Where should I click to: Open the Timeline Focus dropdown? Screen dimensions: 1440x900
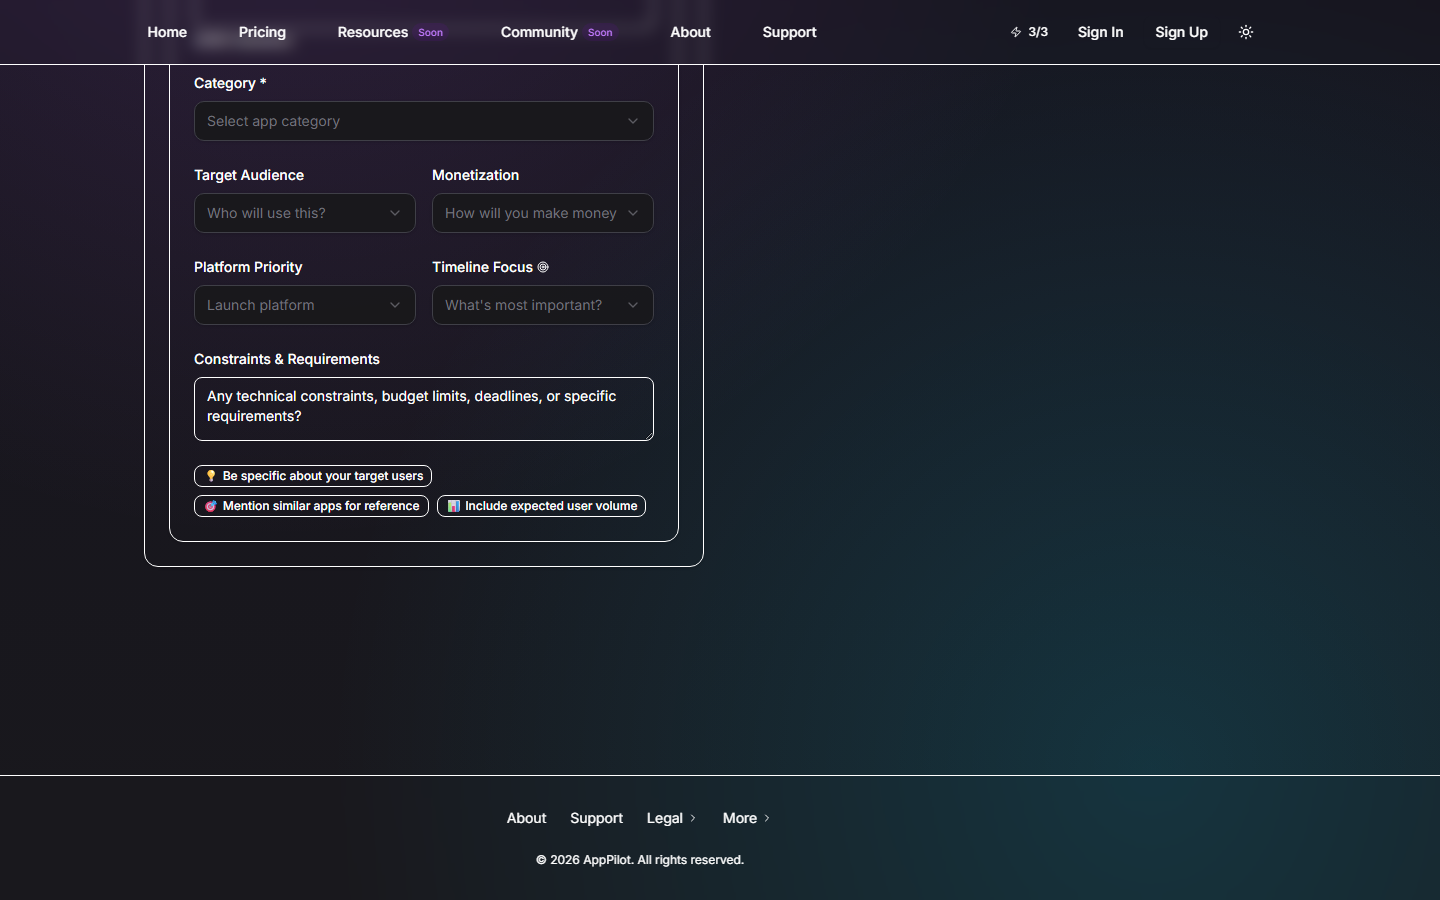[542, 305]
